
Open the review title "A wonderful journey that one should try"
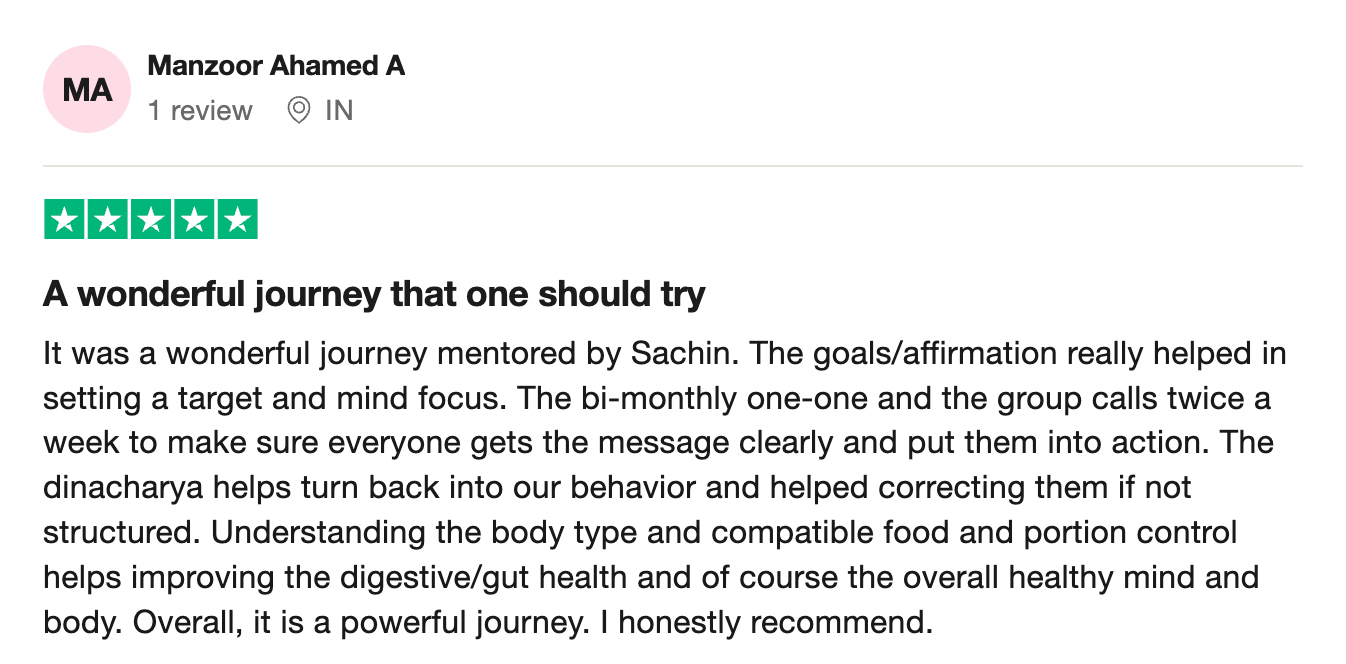tap(374, 295)
